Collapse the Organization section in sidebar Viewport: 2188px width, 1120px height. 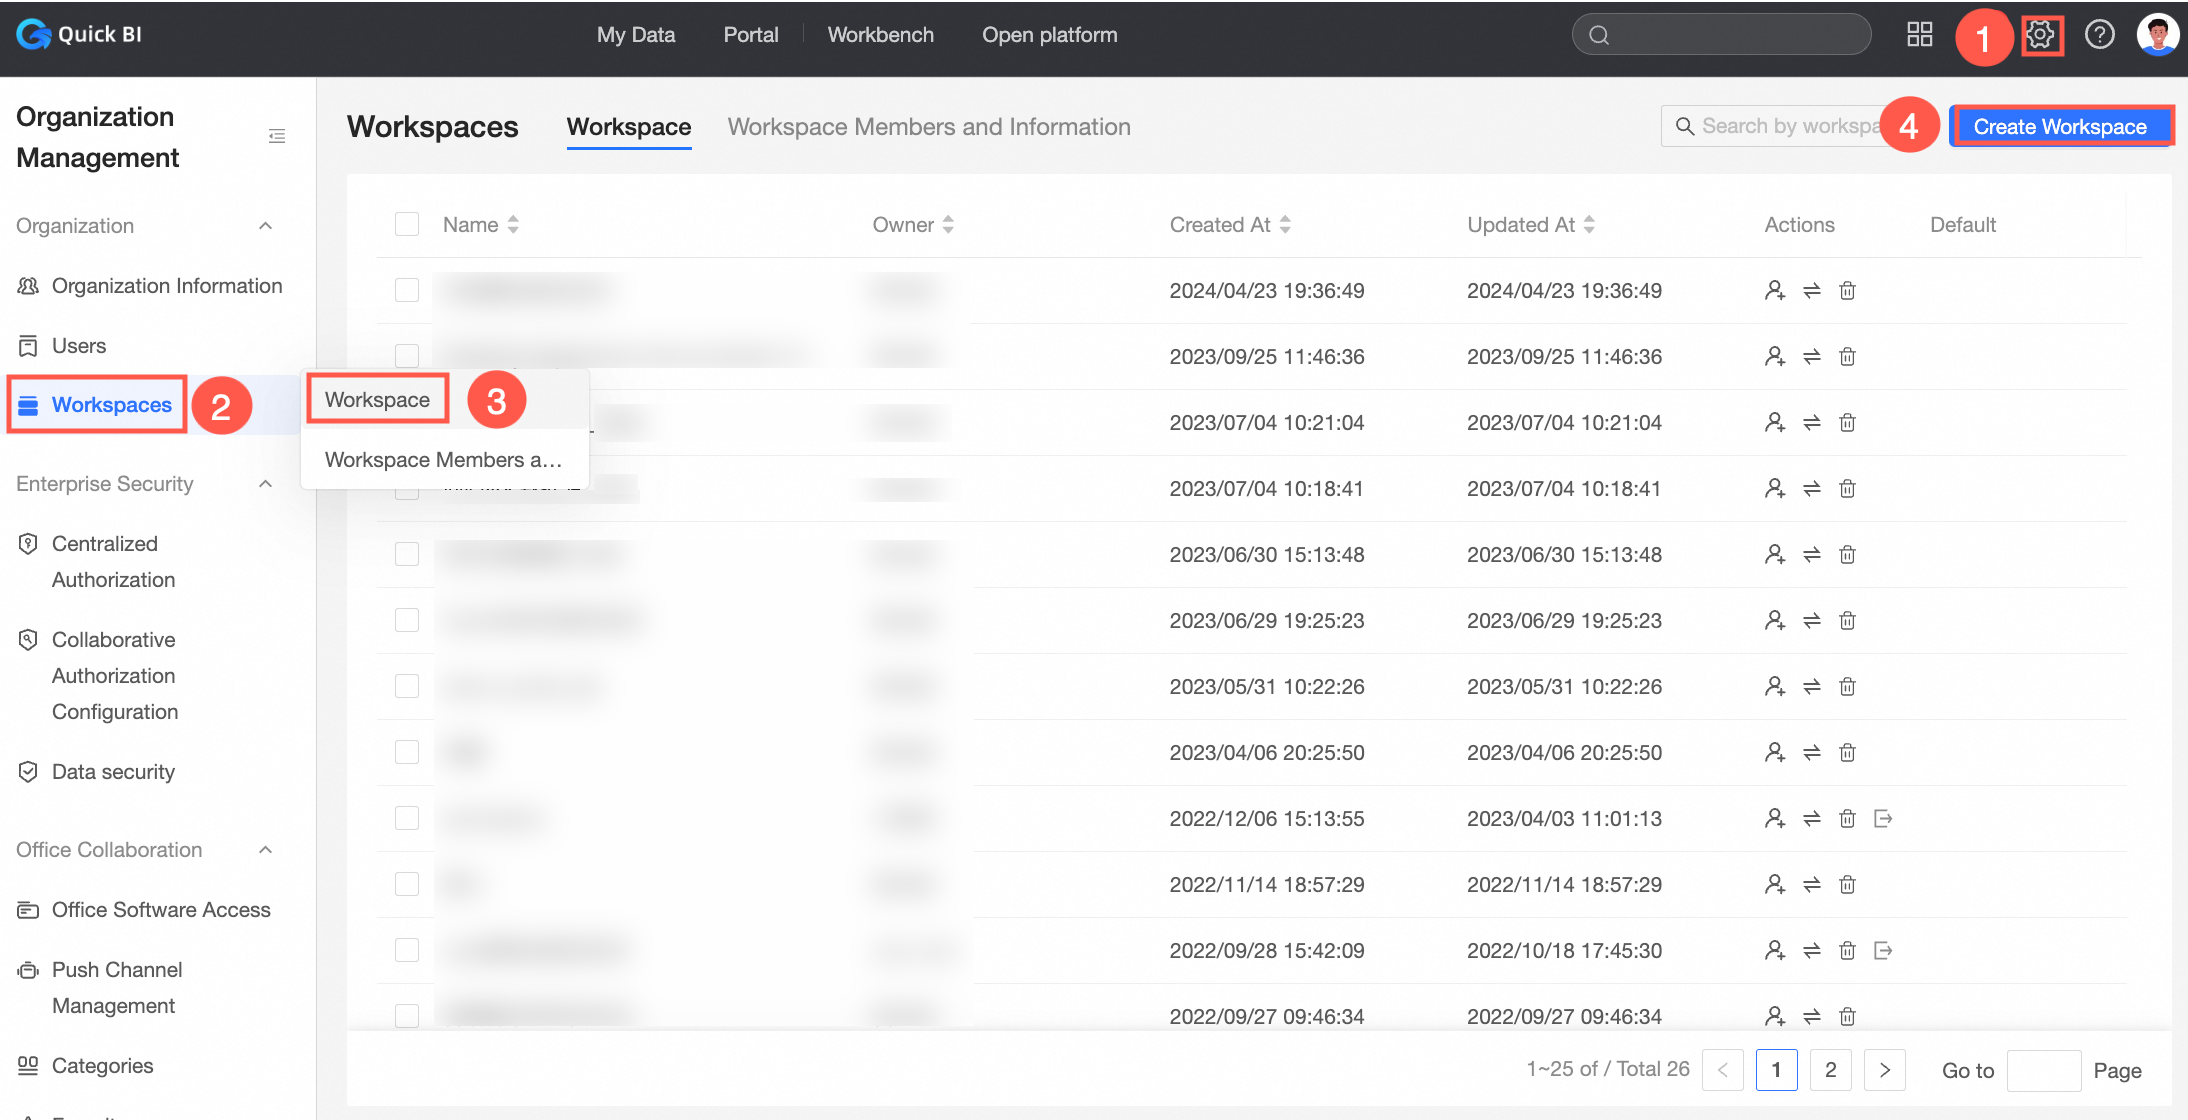265,226
